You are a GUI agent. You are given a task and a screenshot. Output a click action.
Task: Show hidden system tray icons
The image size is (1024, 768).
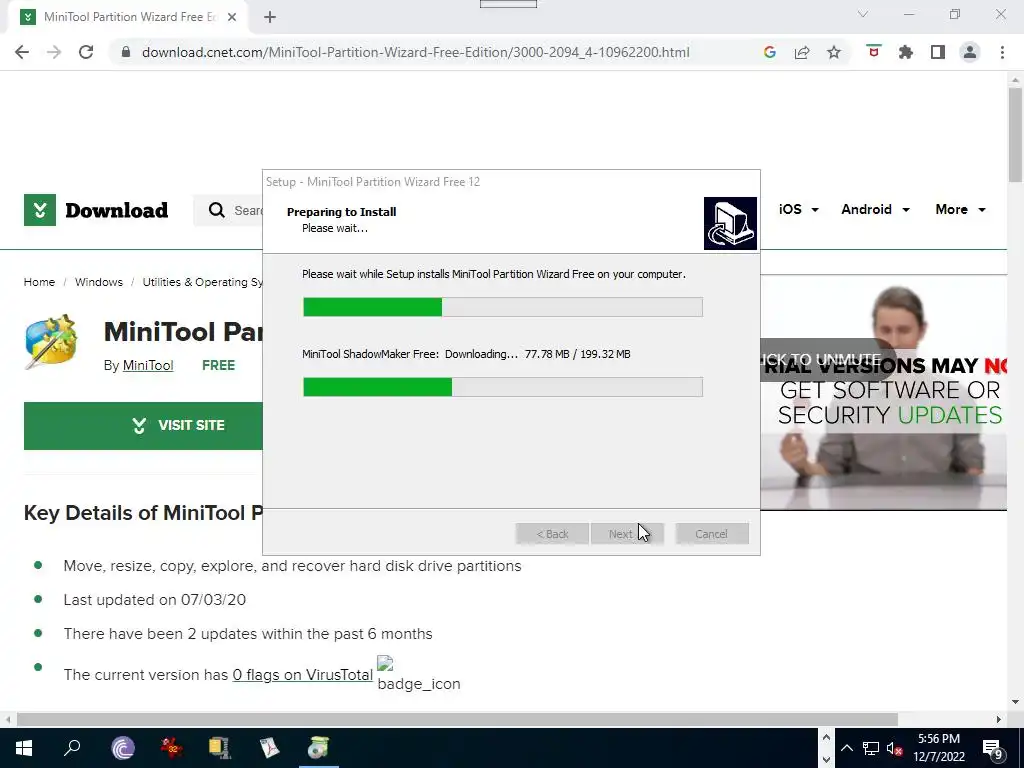tap(846, 748)
